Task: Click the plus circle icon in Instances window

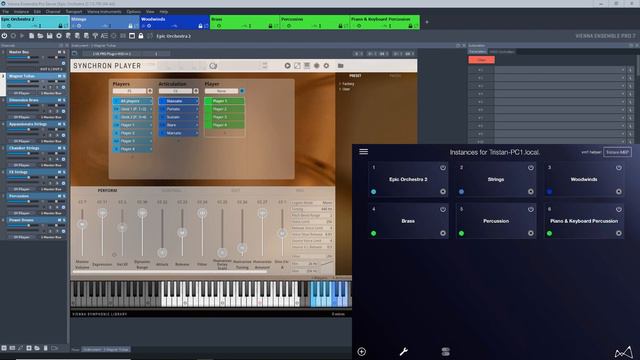Action: click(362, 351)
